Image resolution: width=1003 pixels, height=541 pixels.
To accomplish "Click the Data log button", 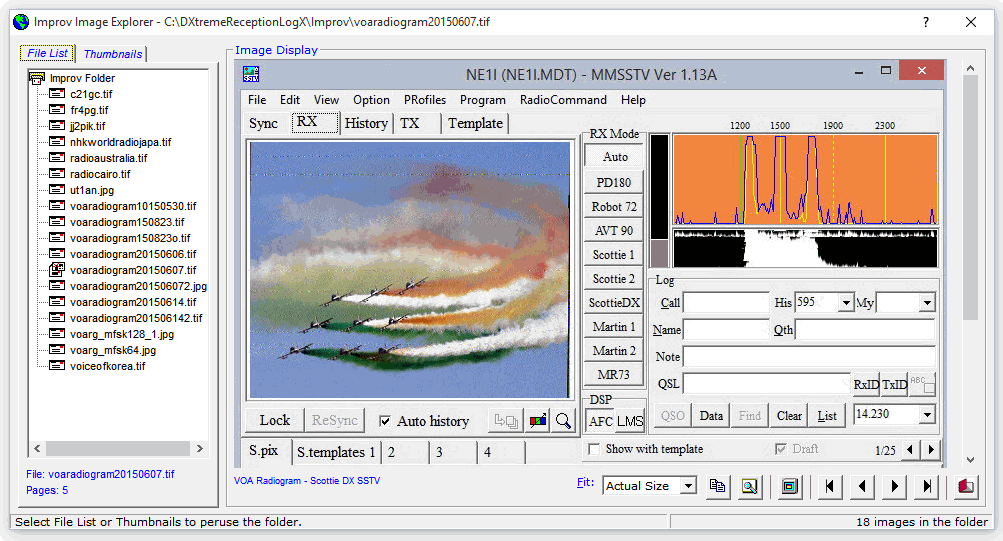I will [711, 416].
